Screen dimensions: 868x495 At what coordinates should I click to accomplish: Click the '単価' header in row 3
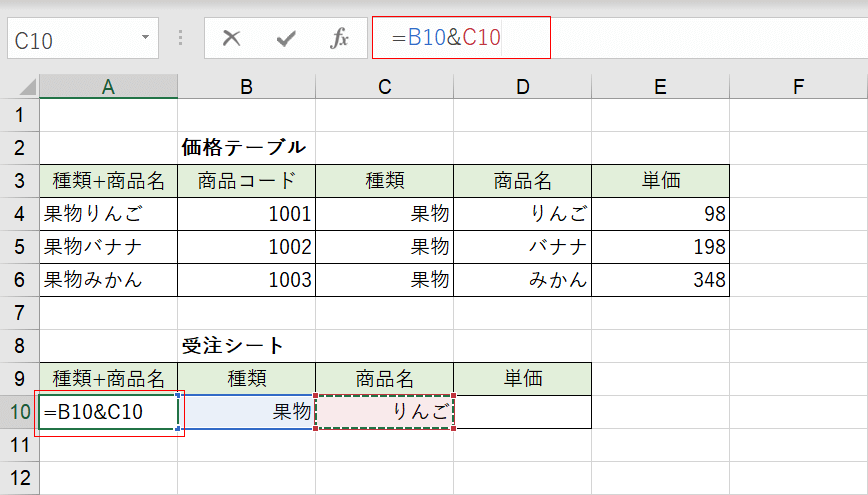(x=660, y=181)
